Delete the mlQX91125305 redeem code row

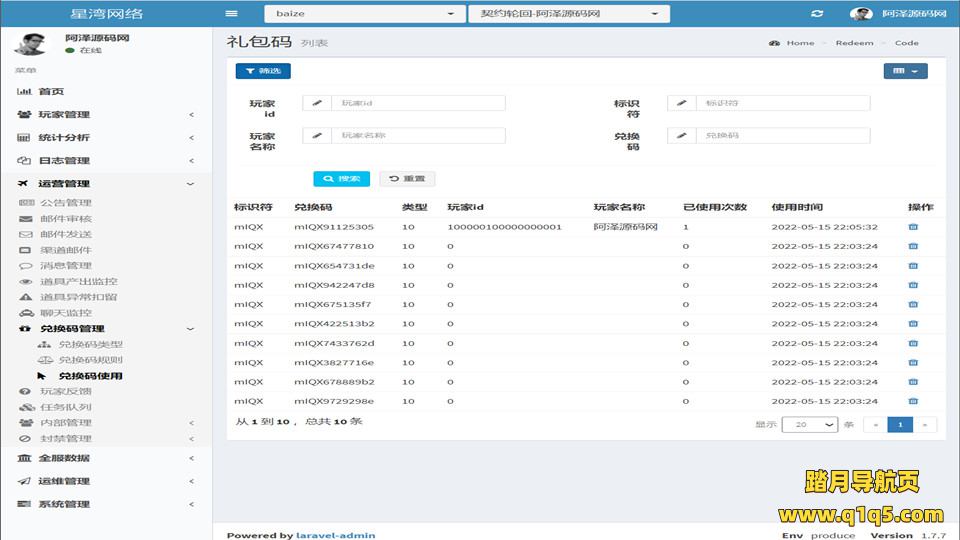912,227
